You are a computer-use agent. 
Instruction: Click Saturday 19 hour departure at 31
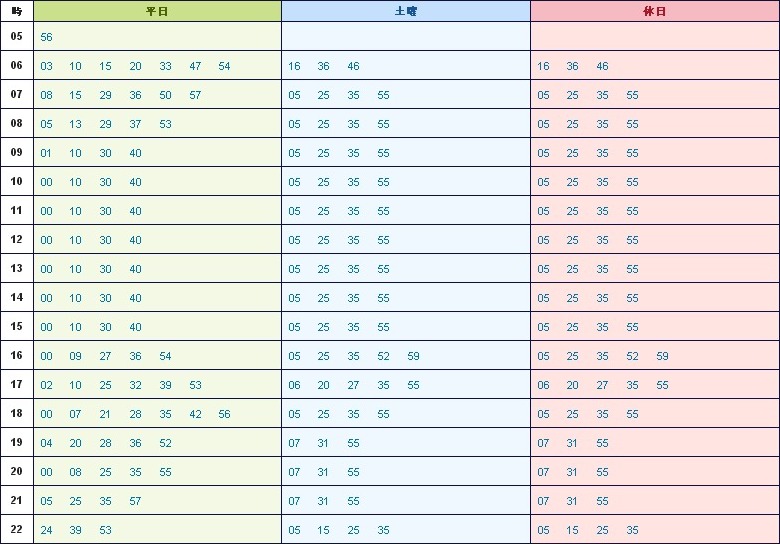(x=323, y=443)
